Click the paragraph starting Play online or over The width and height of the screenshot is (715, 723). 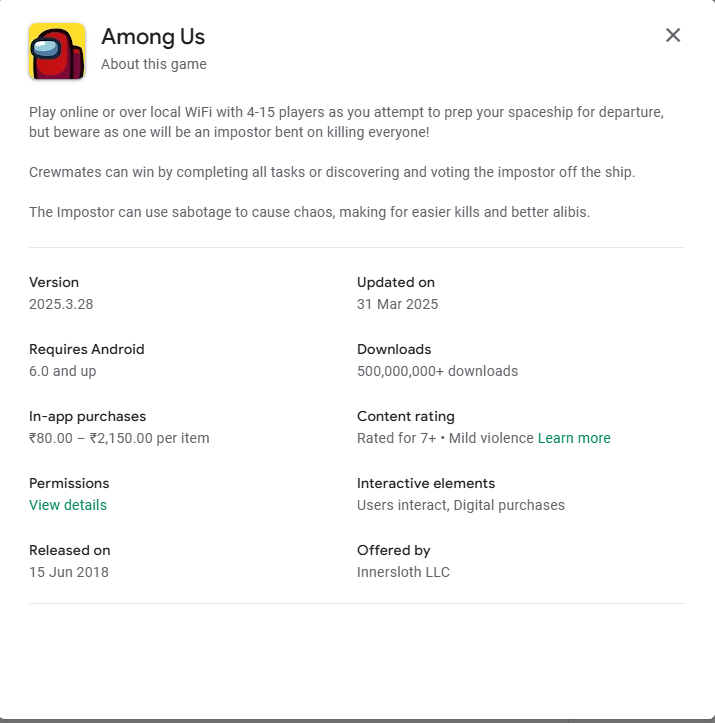(346, 122)
